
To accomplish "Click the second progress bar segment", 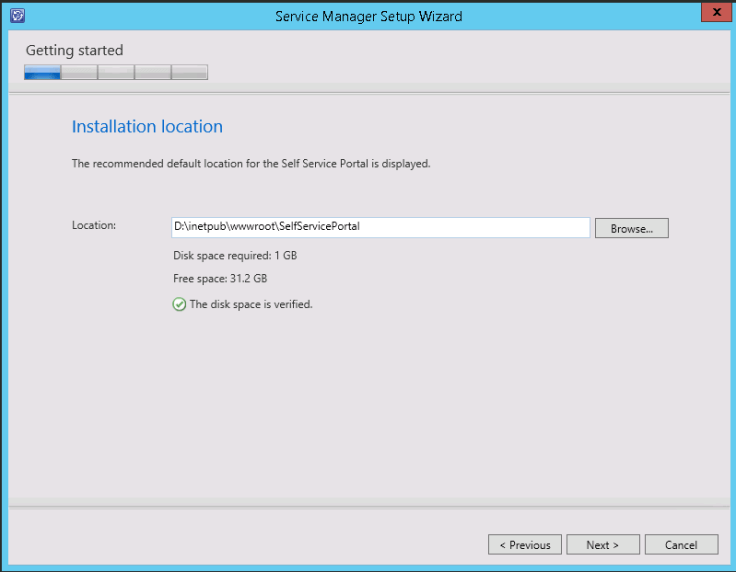I will (79, 72).
